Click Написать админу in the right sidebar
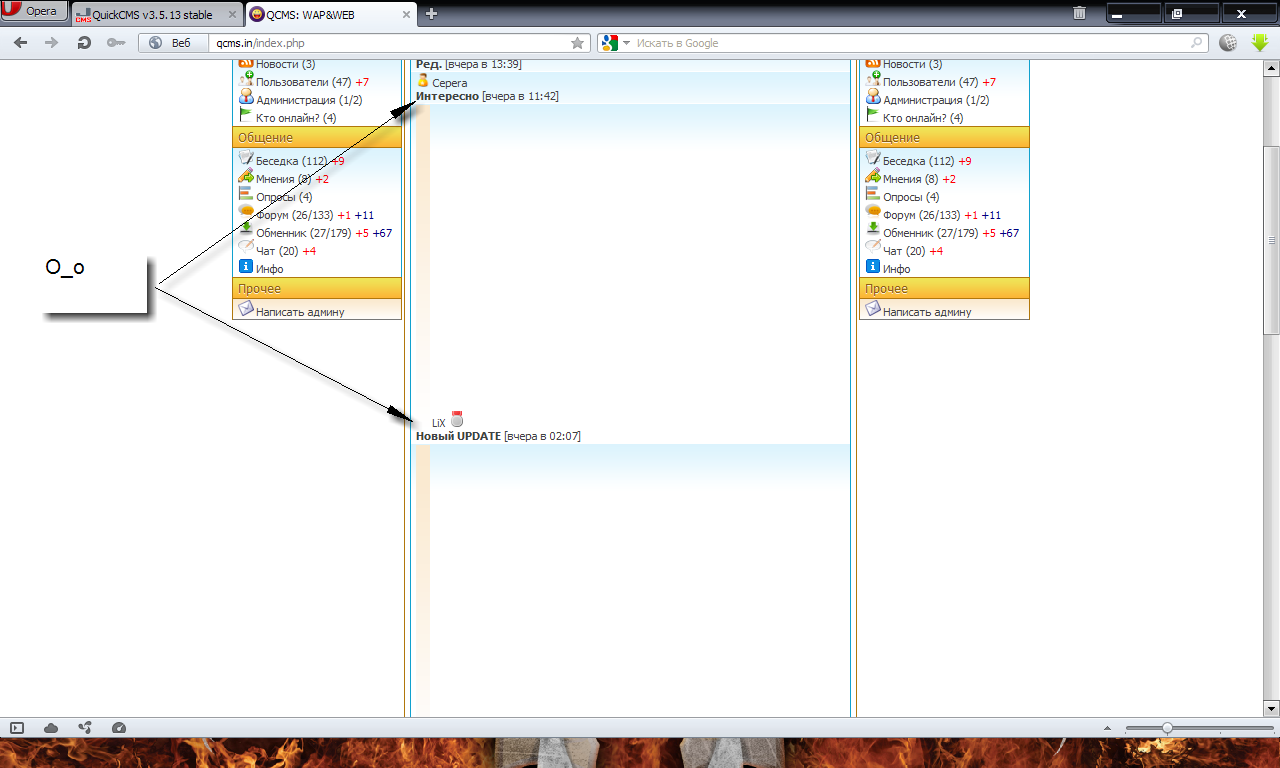Screen dimensions: 1280x768 927,312
